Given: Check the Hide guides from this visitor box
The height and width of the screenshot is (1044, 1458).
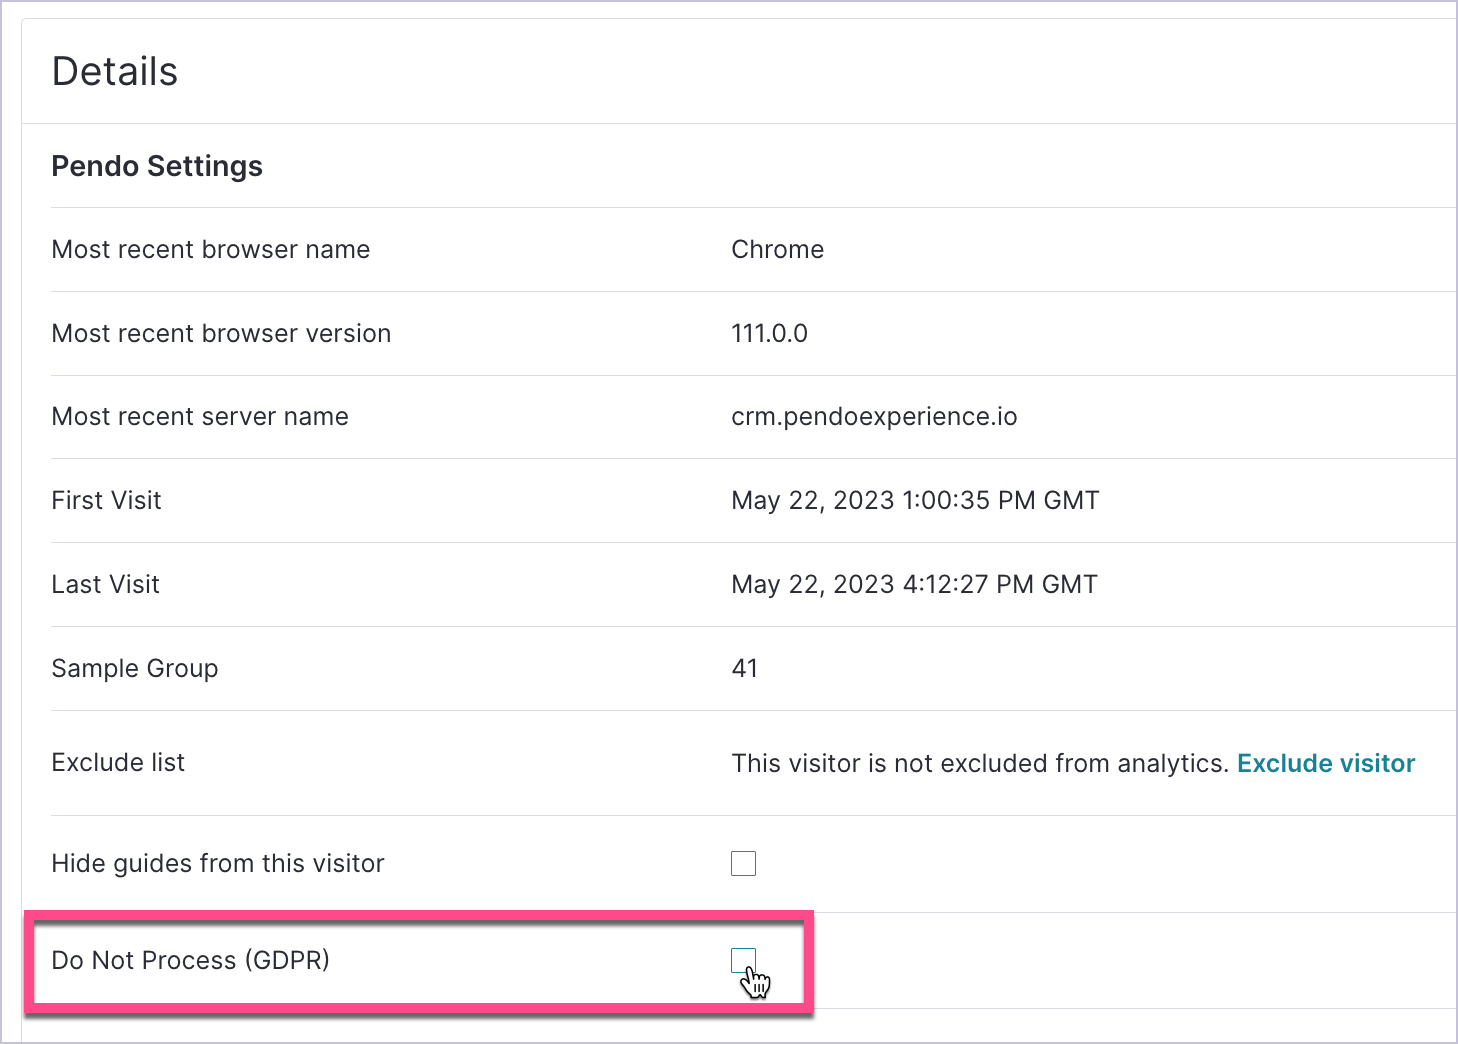Looking at the screenshot, I should (x=743, y=863).
